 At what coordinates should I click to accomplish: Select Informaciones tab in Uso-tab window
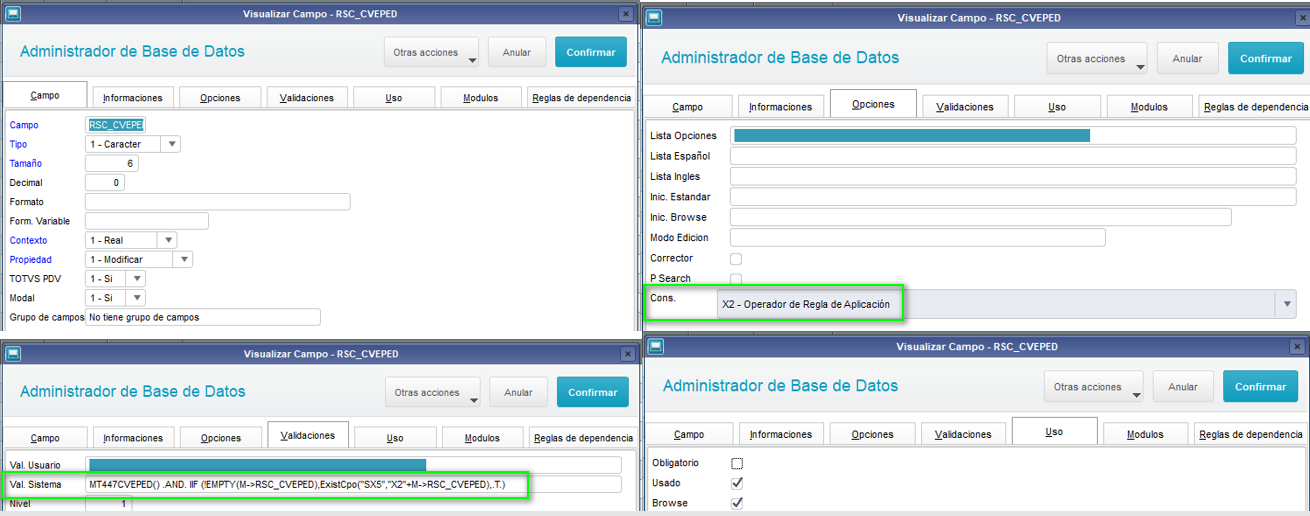click(x=781, y=434)
